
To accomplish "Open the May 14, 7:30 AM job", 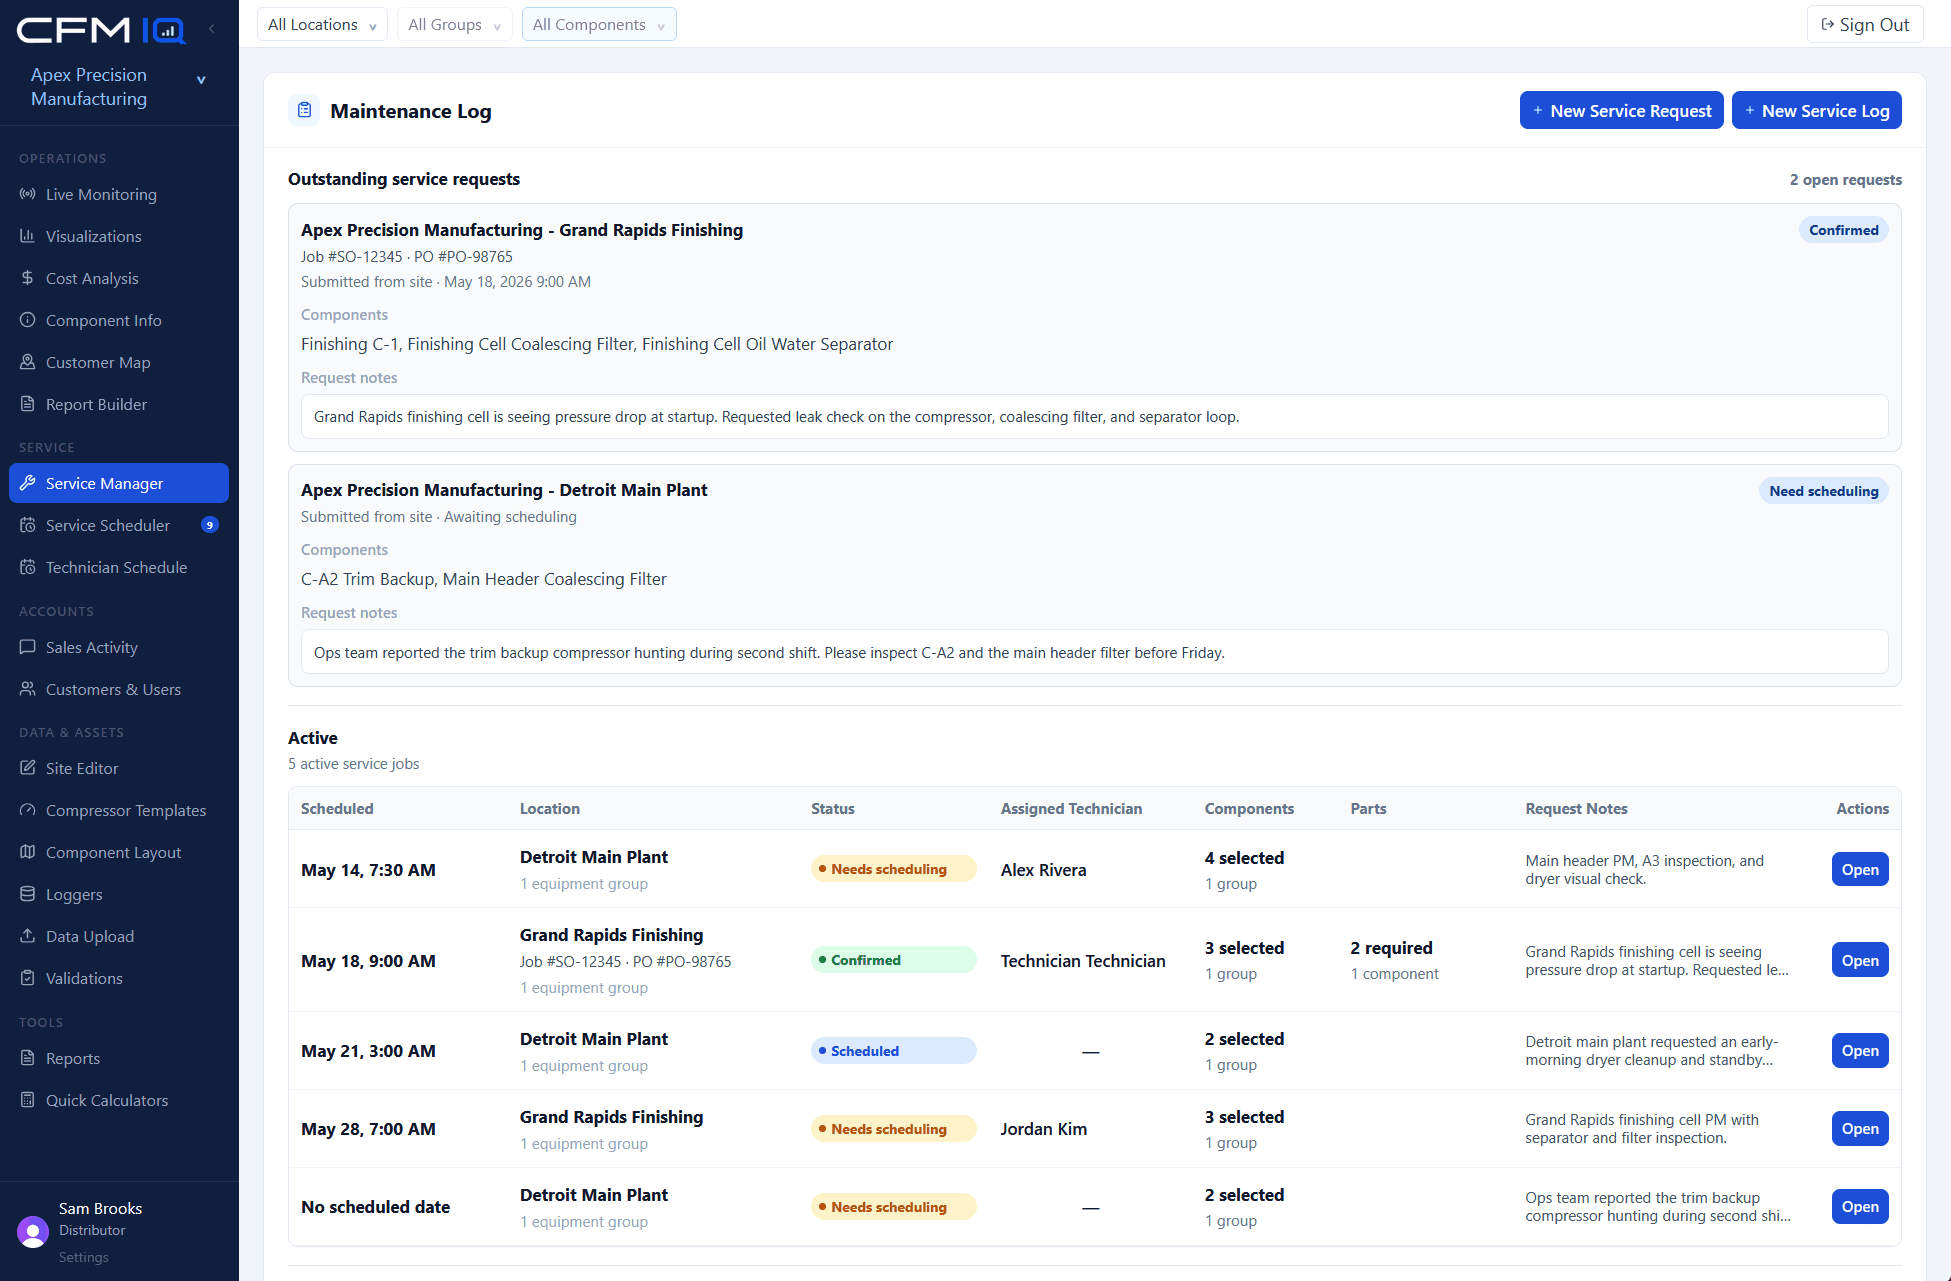I will pos(1860,869).
